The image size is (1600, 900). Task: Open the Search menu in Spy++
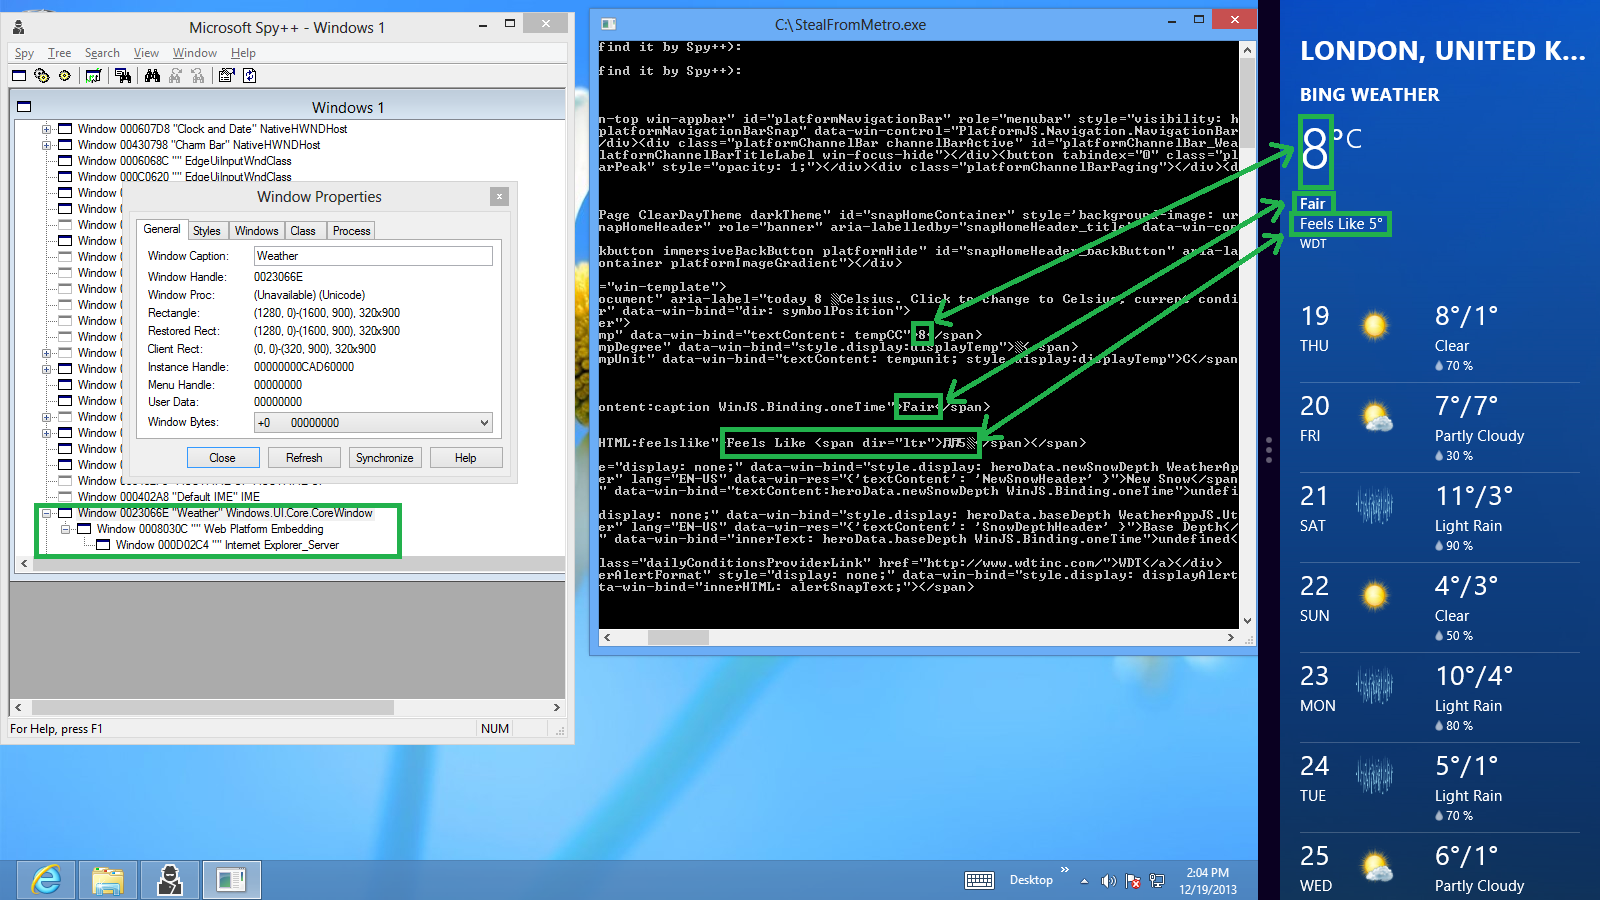(x=102, y=52)
